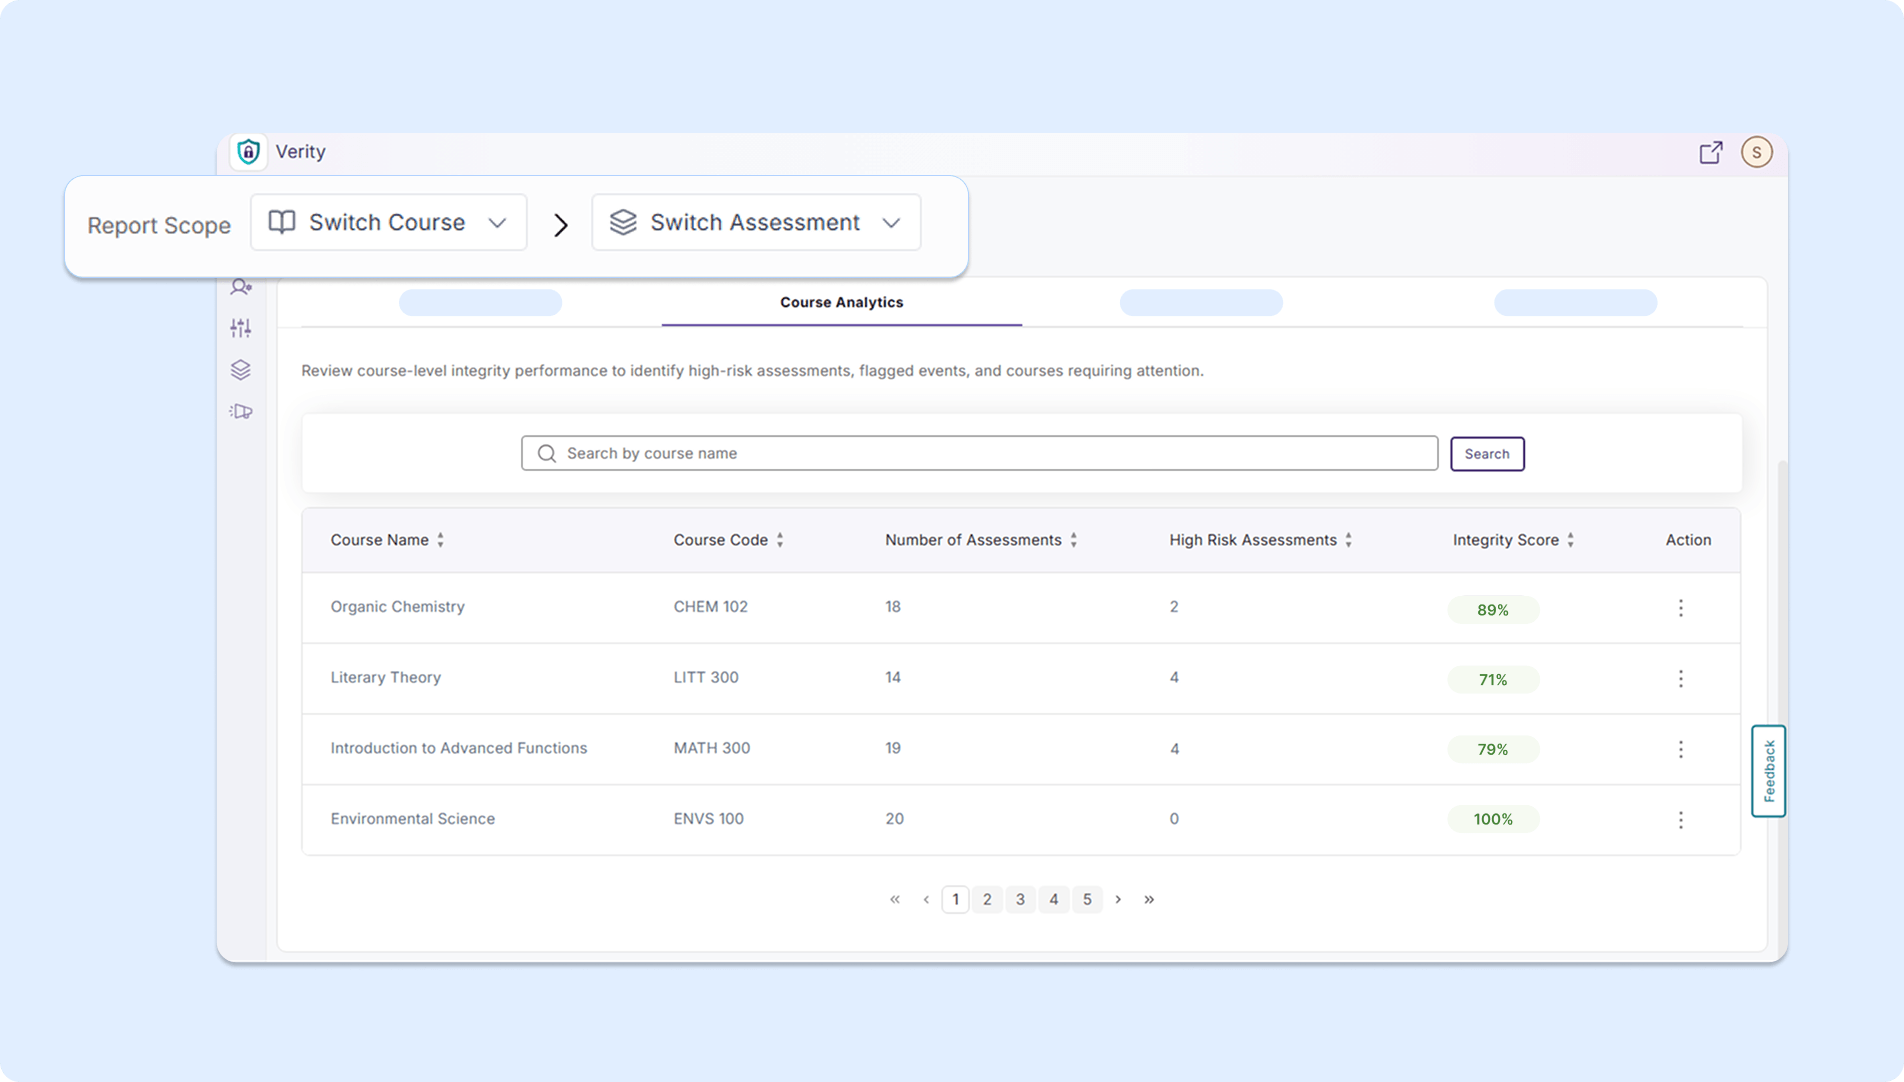This screenshot has height=1082, width=1904.
Task: Focus the Search by course name field
Action: point(979,453)
